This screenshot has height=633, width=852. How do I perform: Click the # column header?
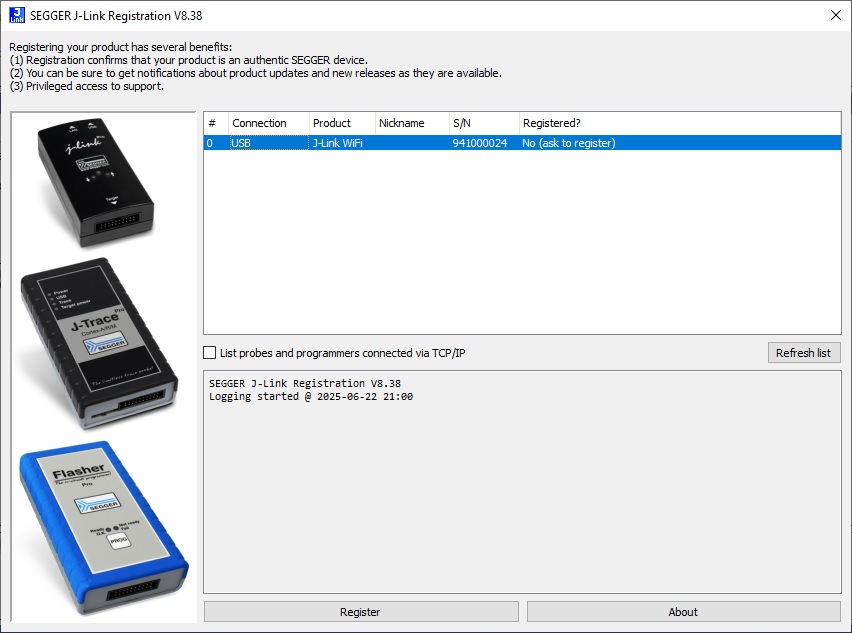216,123
